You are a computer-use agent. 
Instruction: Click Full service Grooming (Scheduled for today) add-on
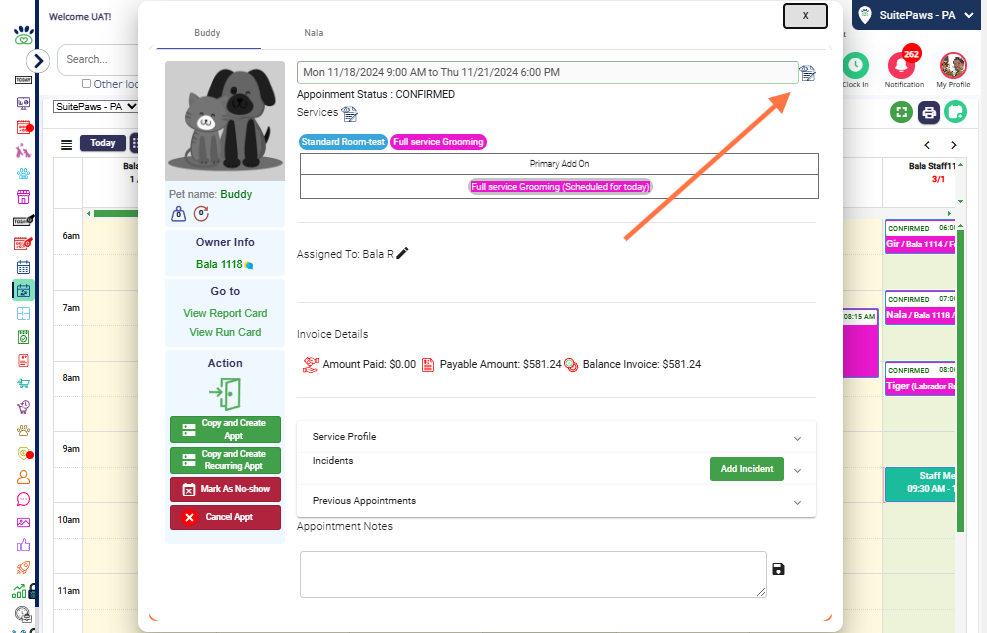coord(560,187)
